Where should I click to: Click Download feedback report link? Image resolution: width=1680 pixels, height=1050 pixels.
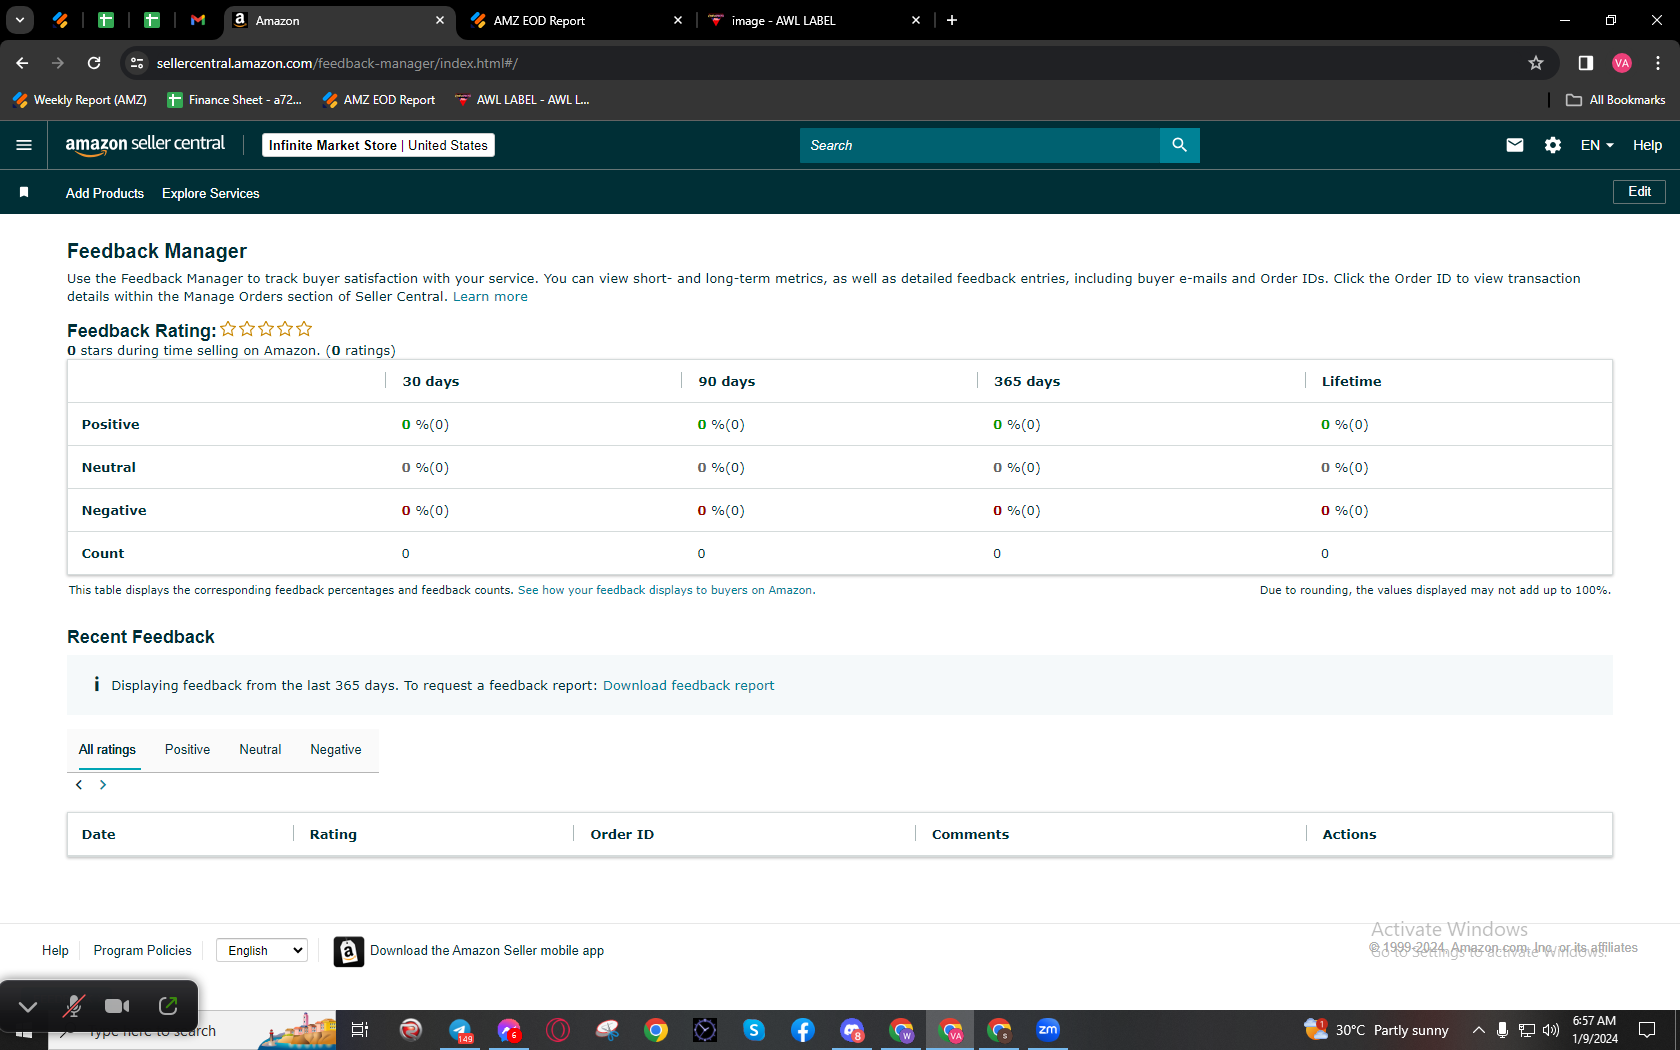pos(688,685)
